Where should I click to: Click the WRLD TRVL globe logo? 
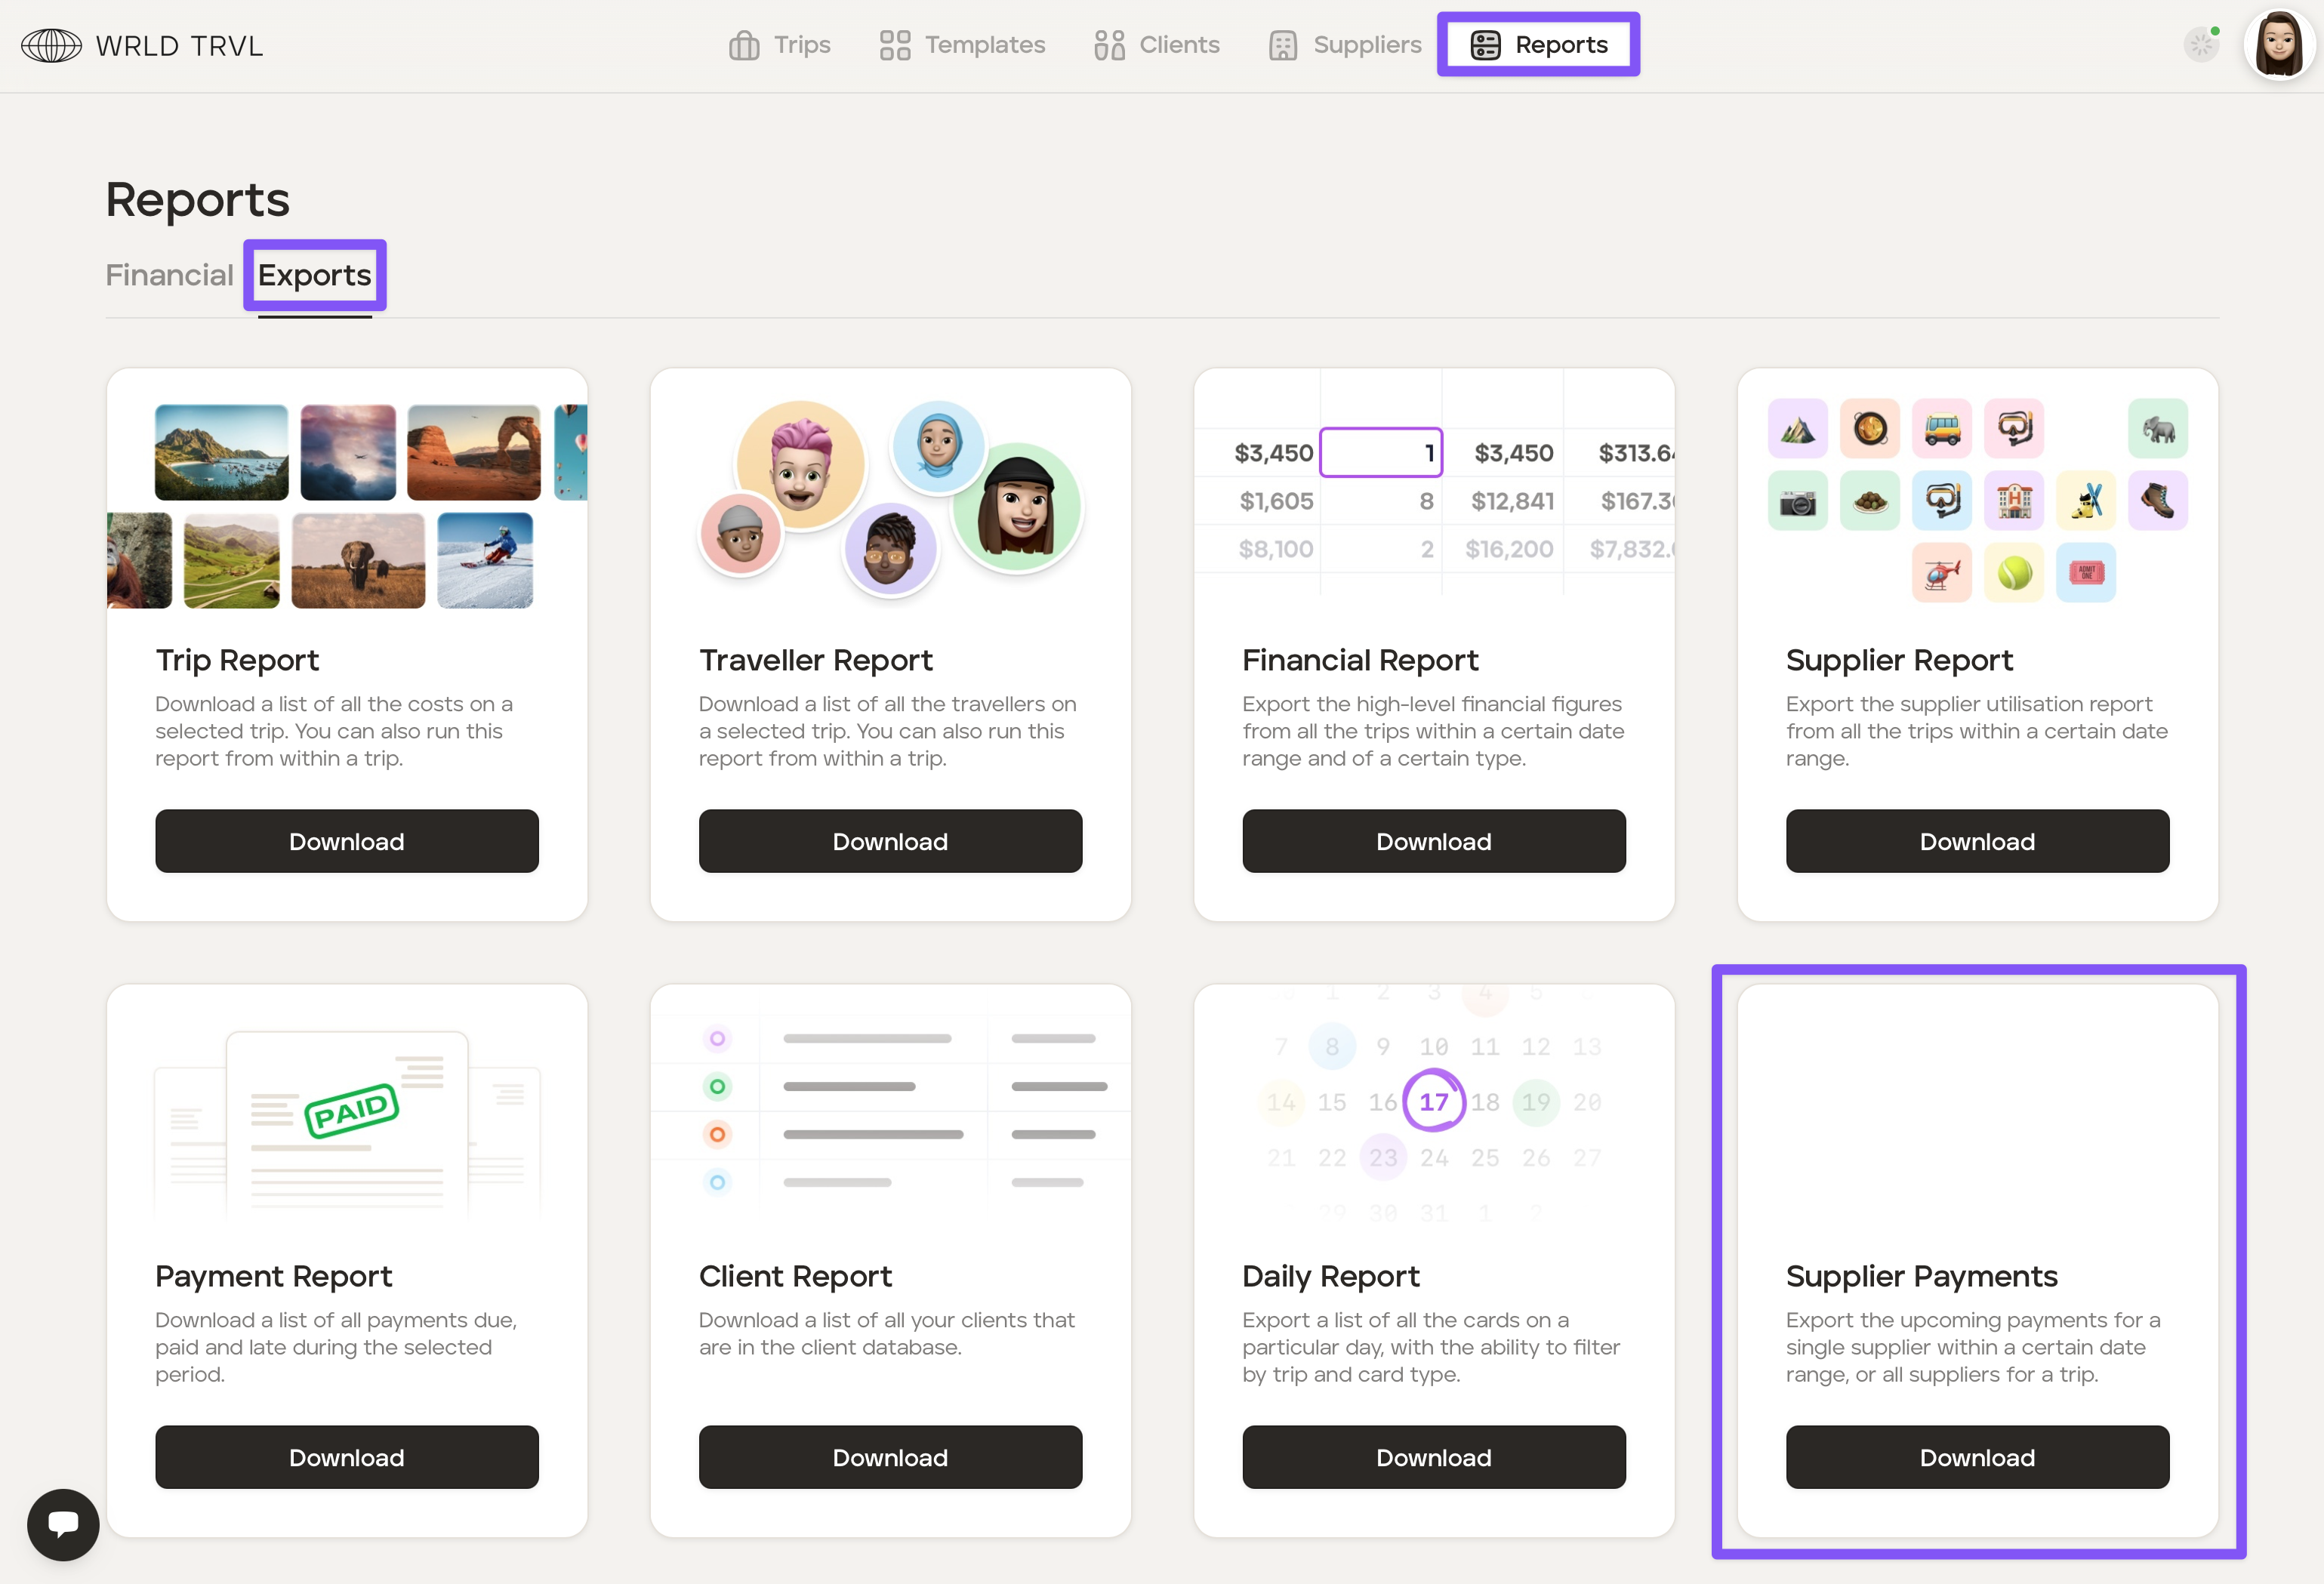pyautogui.click(x=51, y=46)
